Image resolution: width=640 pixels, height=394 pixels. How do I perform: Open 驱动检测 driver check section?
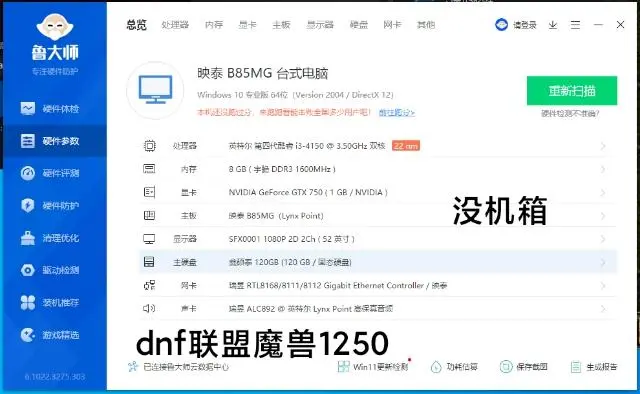(50, 270)
